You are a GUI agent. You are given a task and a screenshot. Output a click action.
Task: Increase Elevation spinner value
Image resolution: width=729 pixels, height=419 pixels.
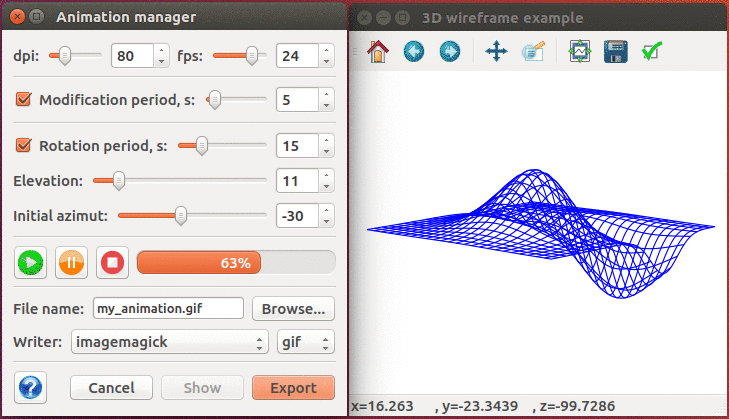[326, 175]
